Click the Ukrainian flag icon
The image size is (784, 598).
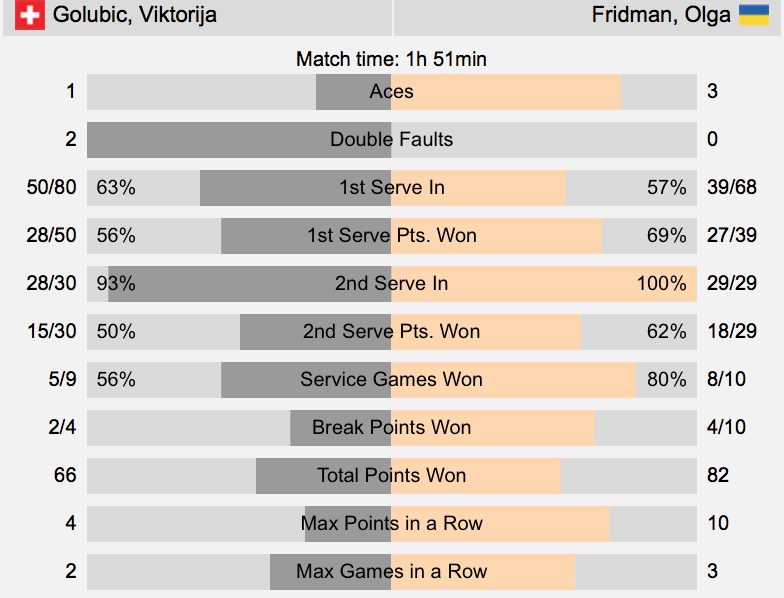pyautogui.click(x=753, y=15)
